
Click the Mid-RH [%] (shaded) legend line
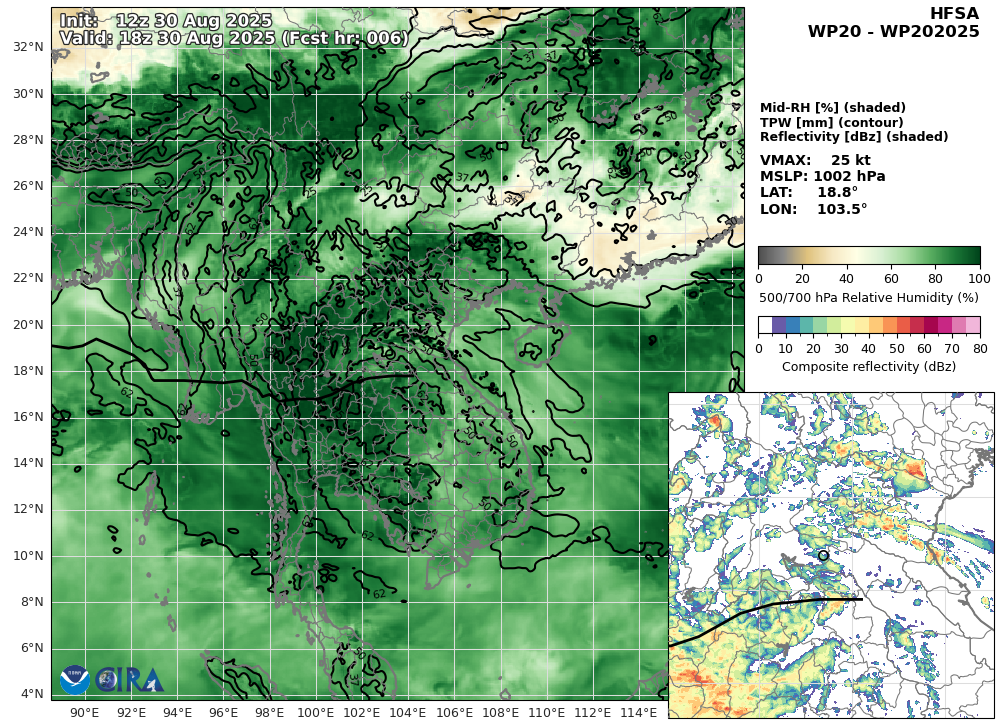pos(832,108)
